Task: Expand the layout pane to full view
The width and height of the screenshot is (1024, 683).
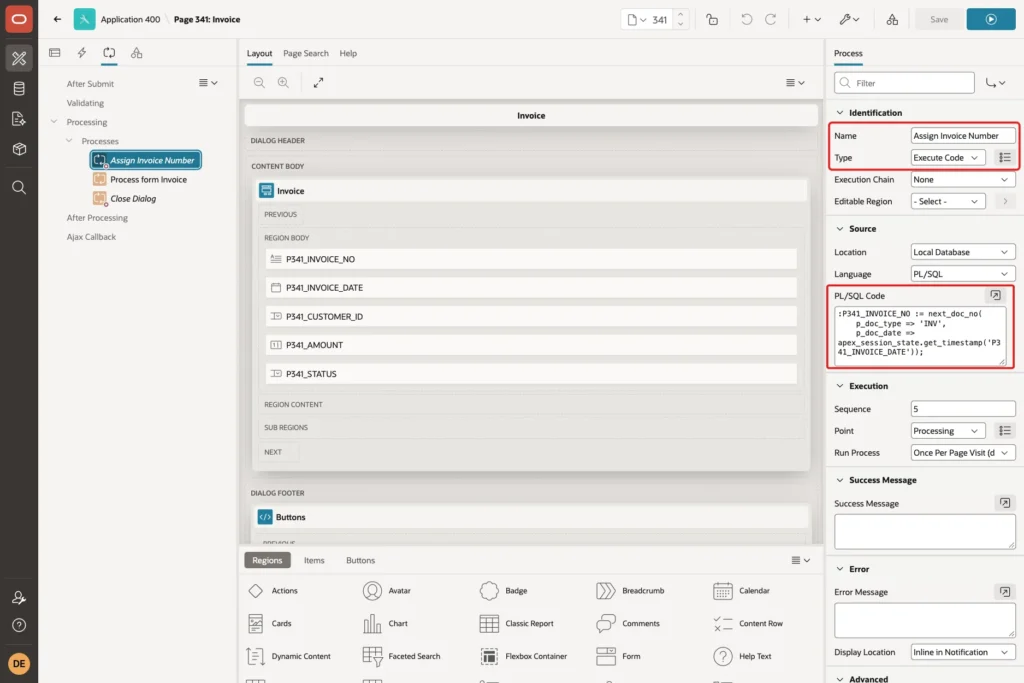Action: [x=318, y=83]
